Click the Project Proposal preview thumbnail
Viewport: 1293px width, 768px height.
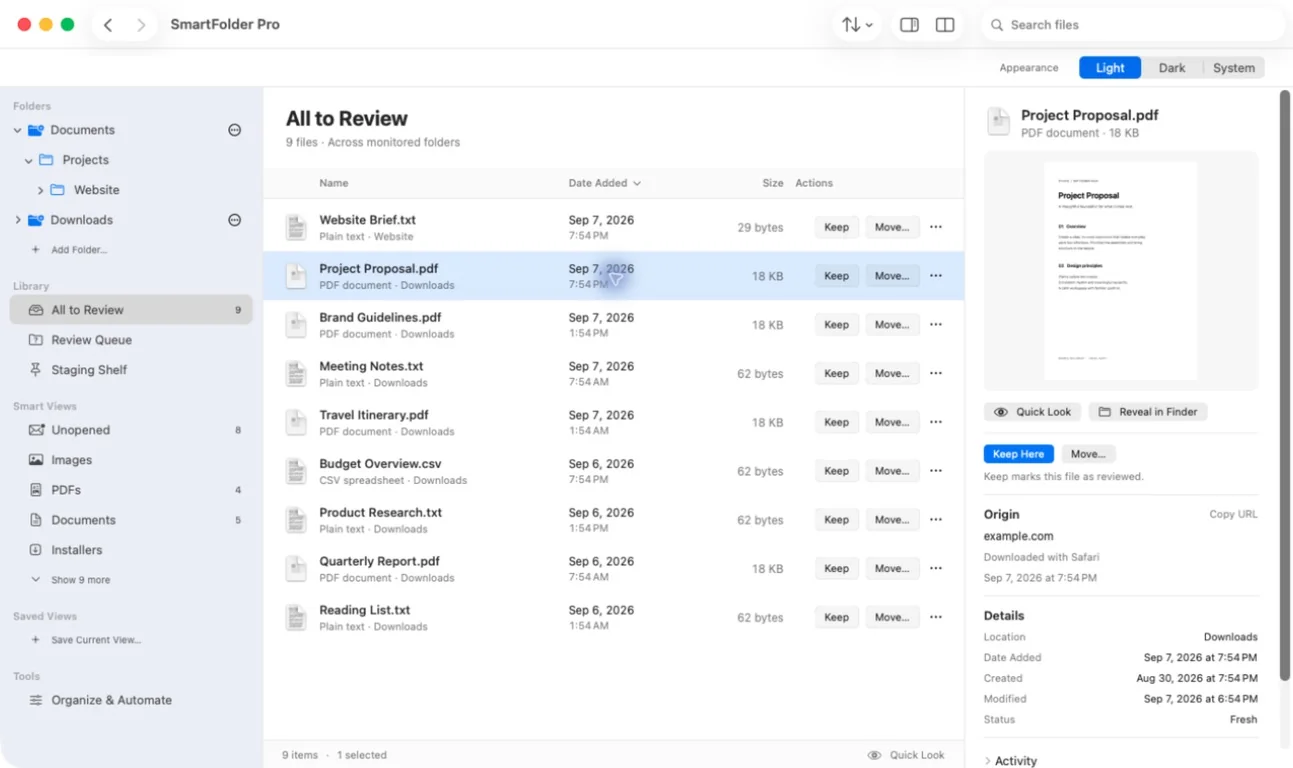(1121, 271)
